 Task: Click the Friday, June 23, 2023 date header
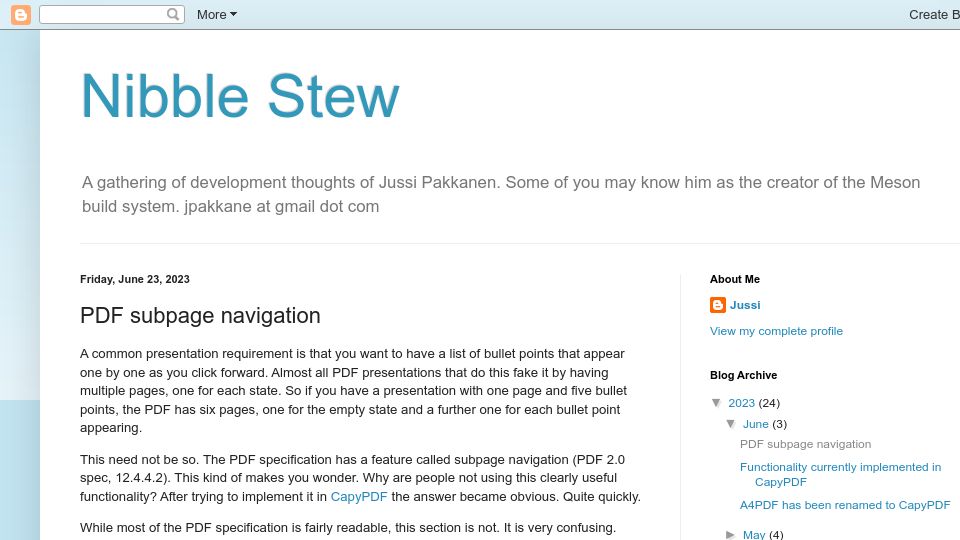(135, 279)
